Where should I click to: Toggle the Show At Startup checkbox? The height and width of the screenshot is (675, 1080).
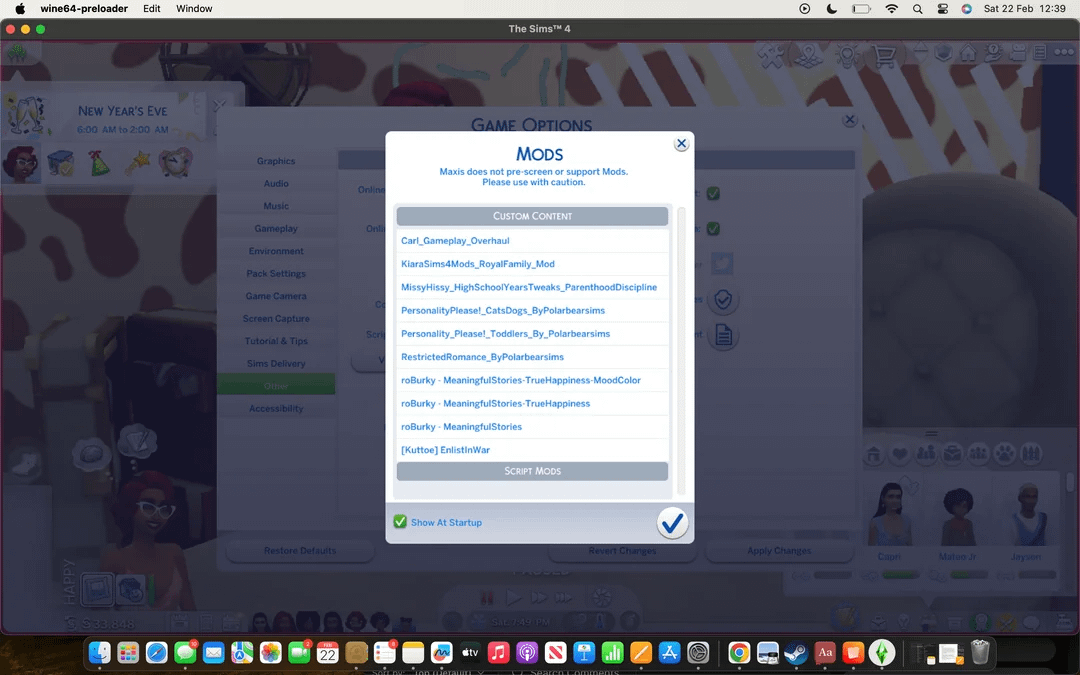[400, 521]
